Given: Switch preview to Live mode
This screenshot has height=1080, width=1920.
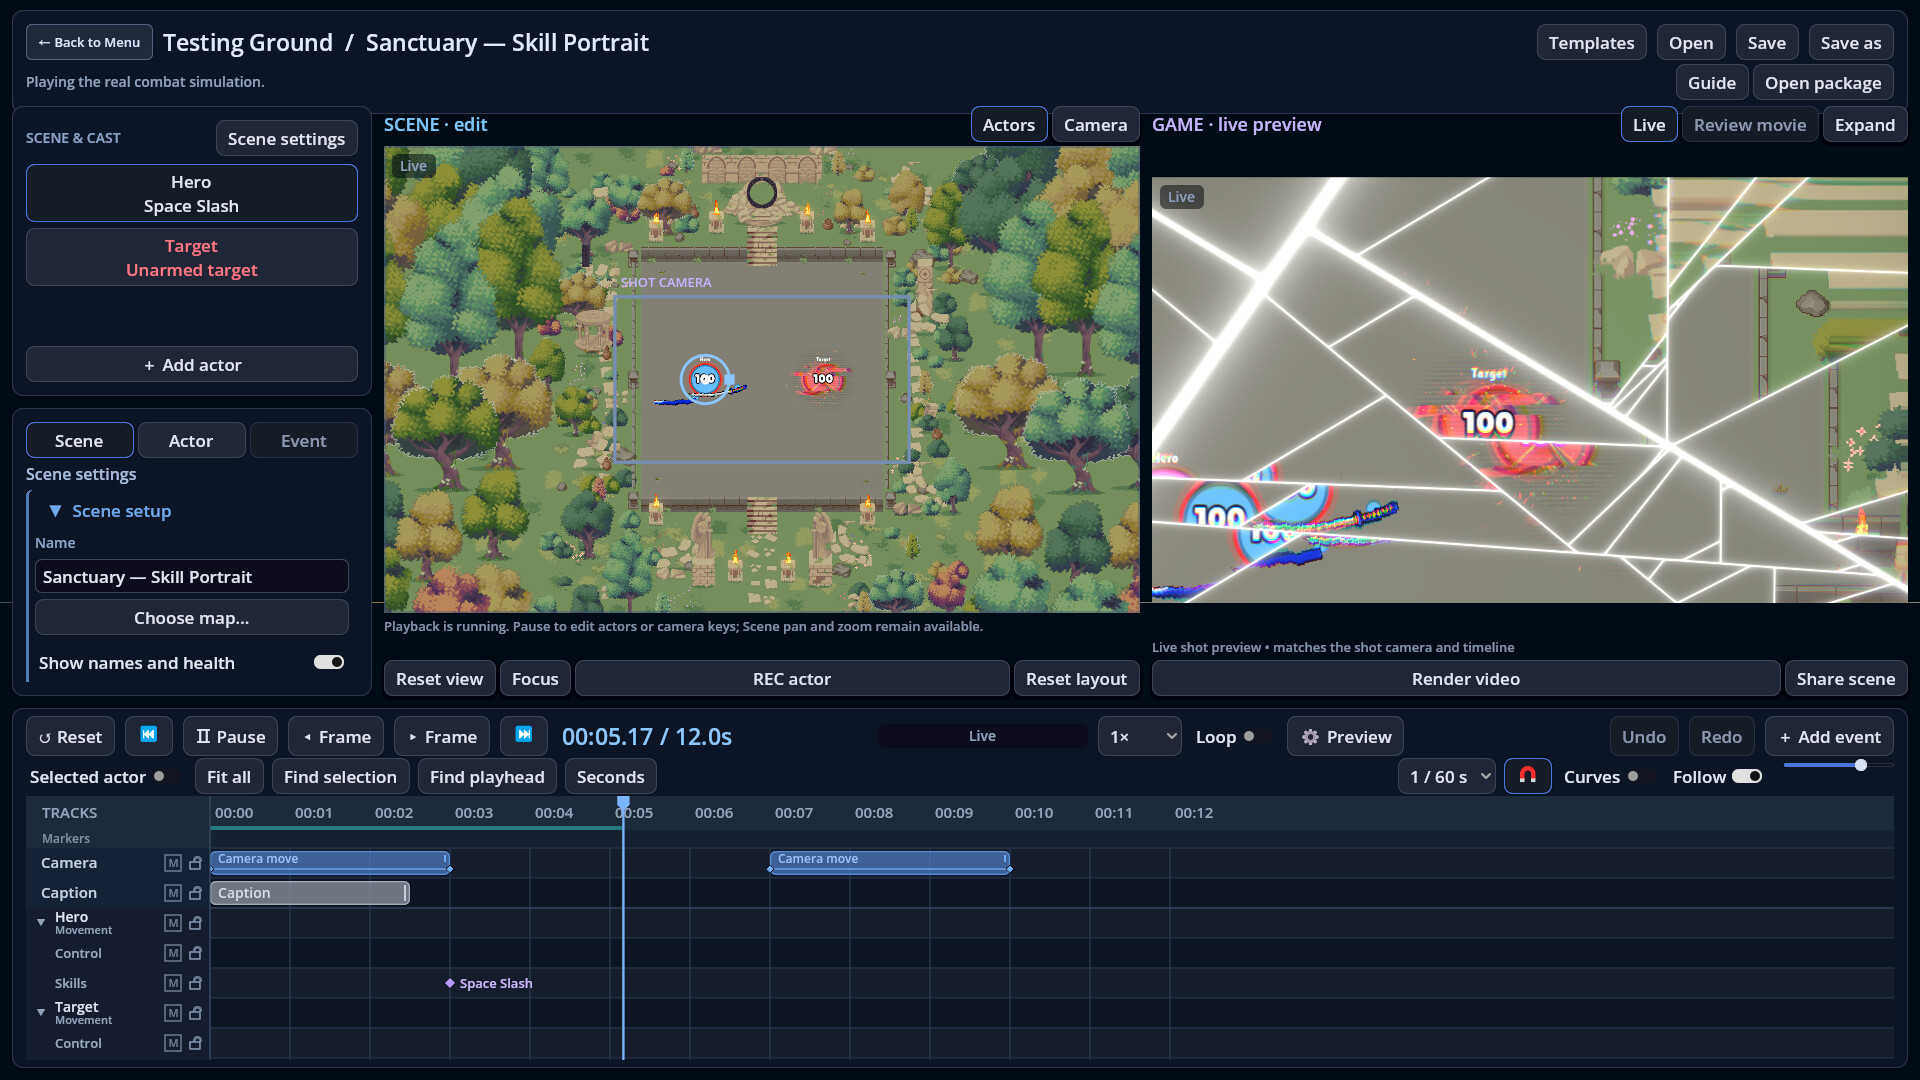Looking at the screenshot, I should pos(1648,125).
